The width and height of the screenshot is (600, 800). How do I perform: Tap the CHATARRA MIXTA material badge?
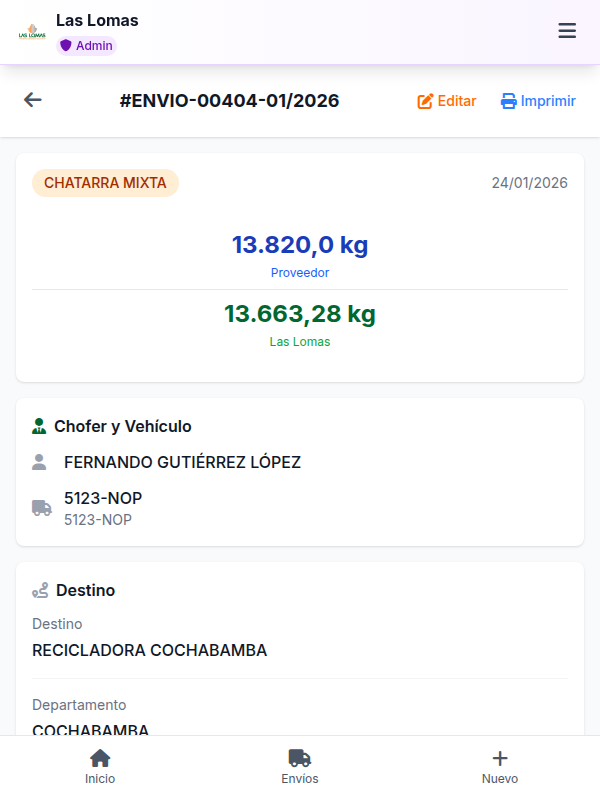click(105, 183)
